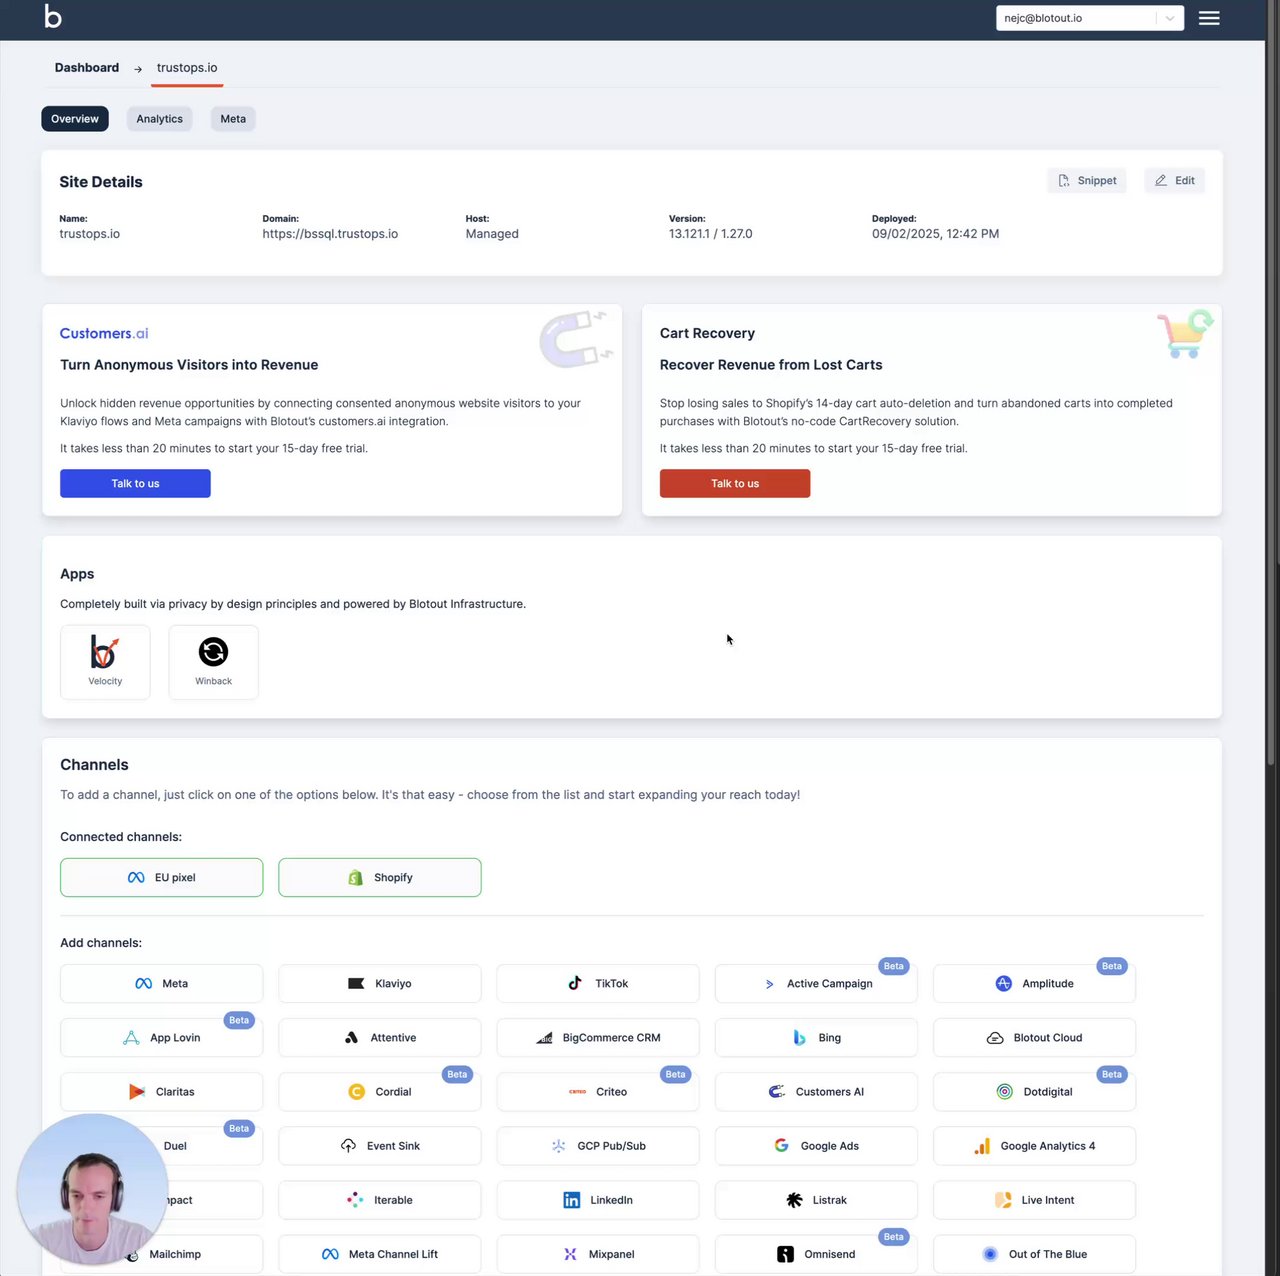Switch to the Meta tab

pos(233,119)
